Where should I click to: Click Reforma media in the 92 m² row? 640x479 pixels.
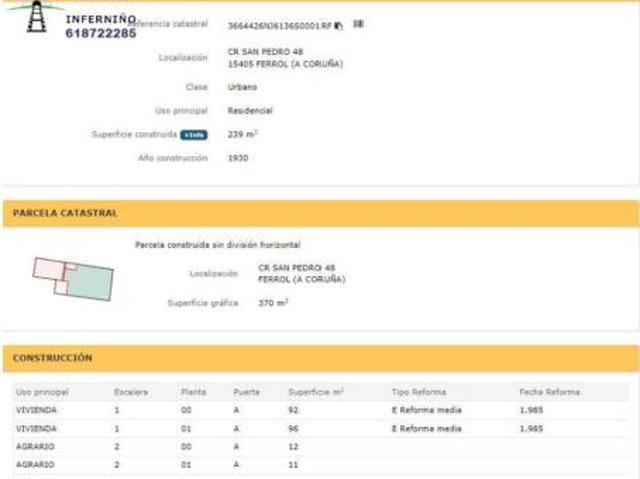pos(431,410)
